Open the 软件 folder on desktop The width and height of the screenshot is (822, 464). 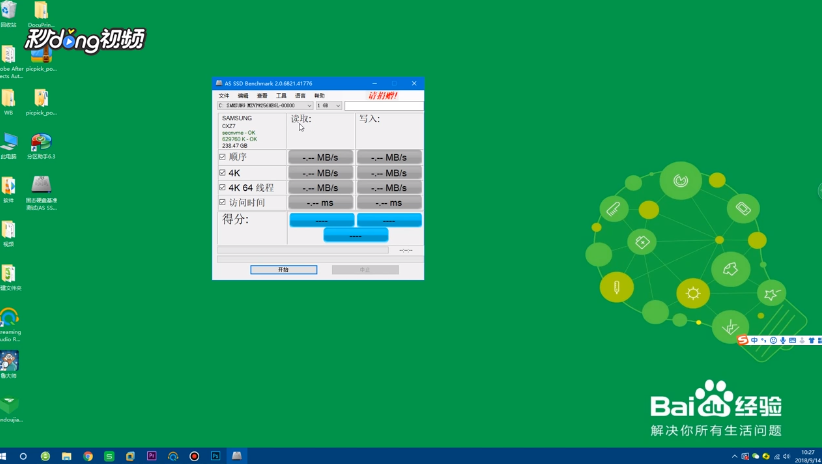pyautogui.click(x=8, y=189)
